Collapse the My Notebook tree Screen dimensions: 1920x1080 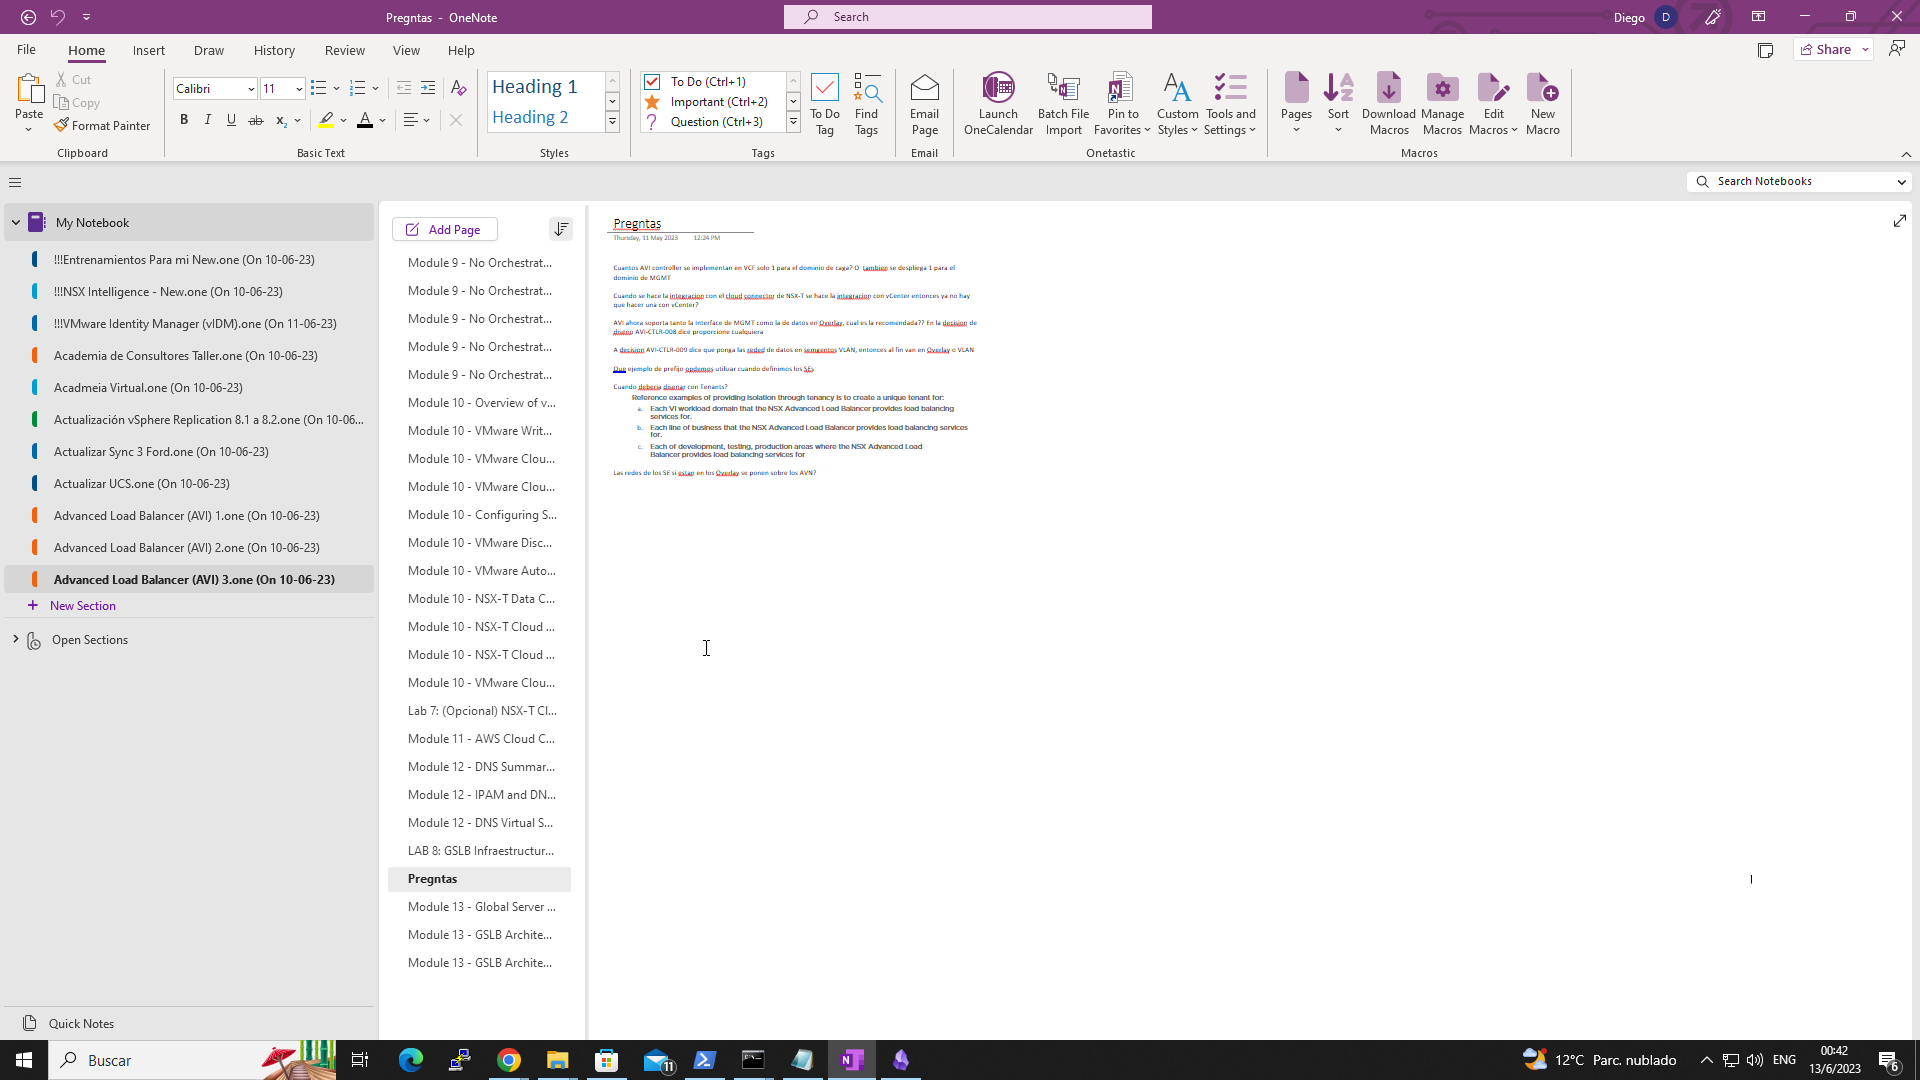(16, 223)
